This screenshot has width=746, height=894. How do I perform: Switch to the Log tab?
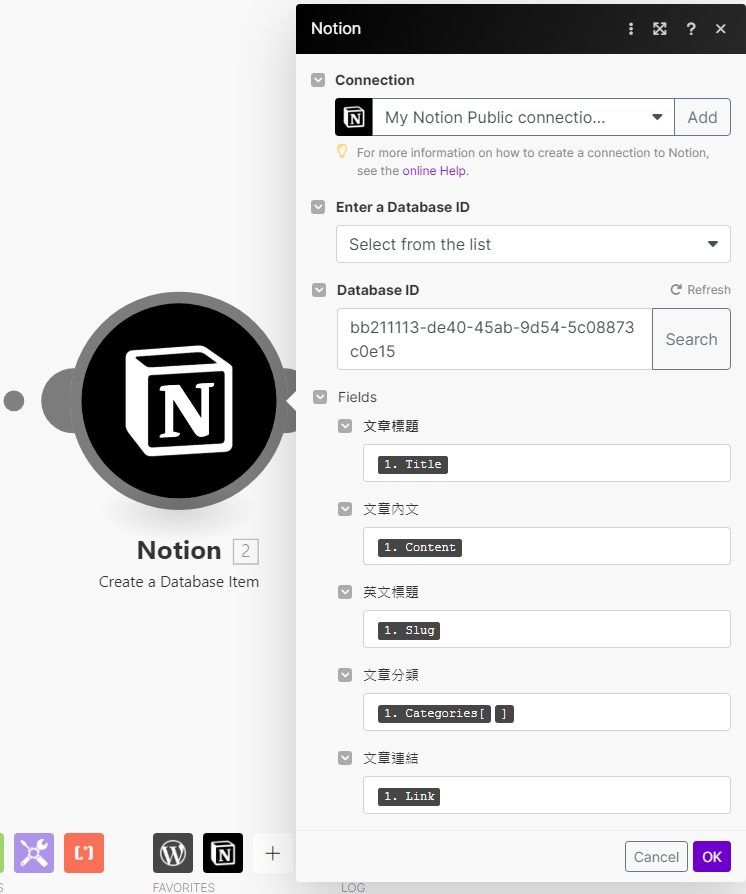click(x=352, y=887)
